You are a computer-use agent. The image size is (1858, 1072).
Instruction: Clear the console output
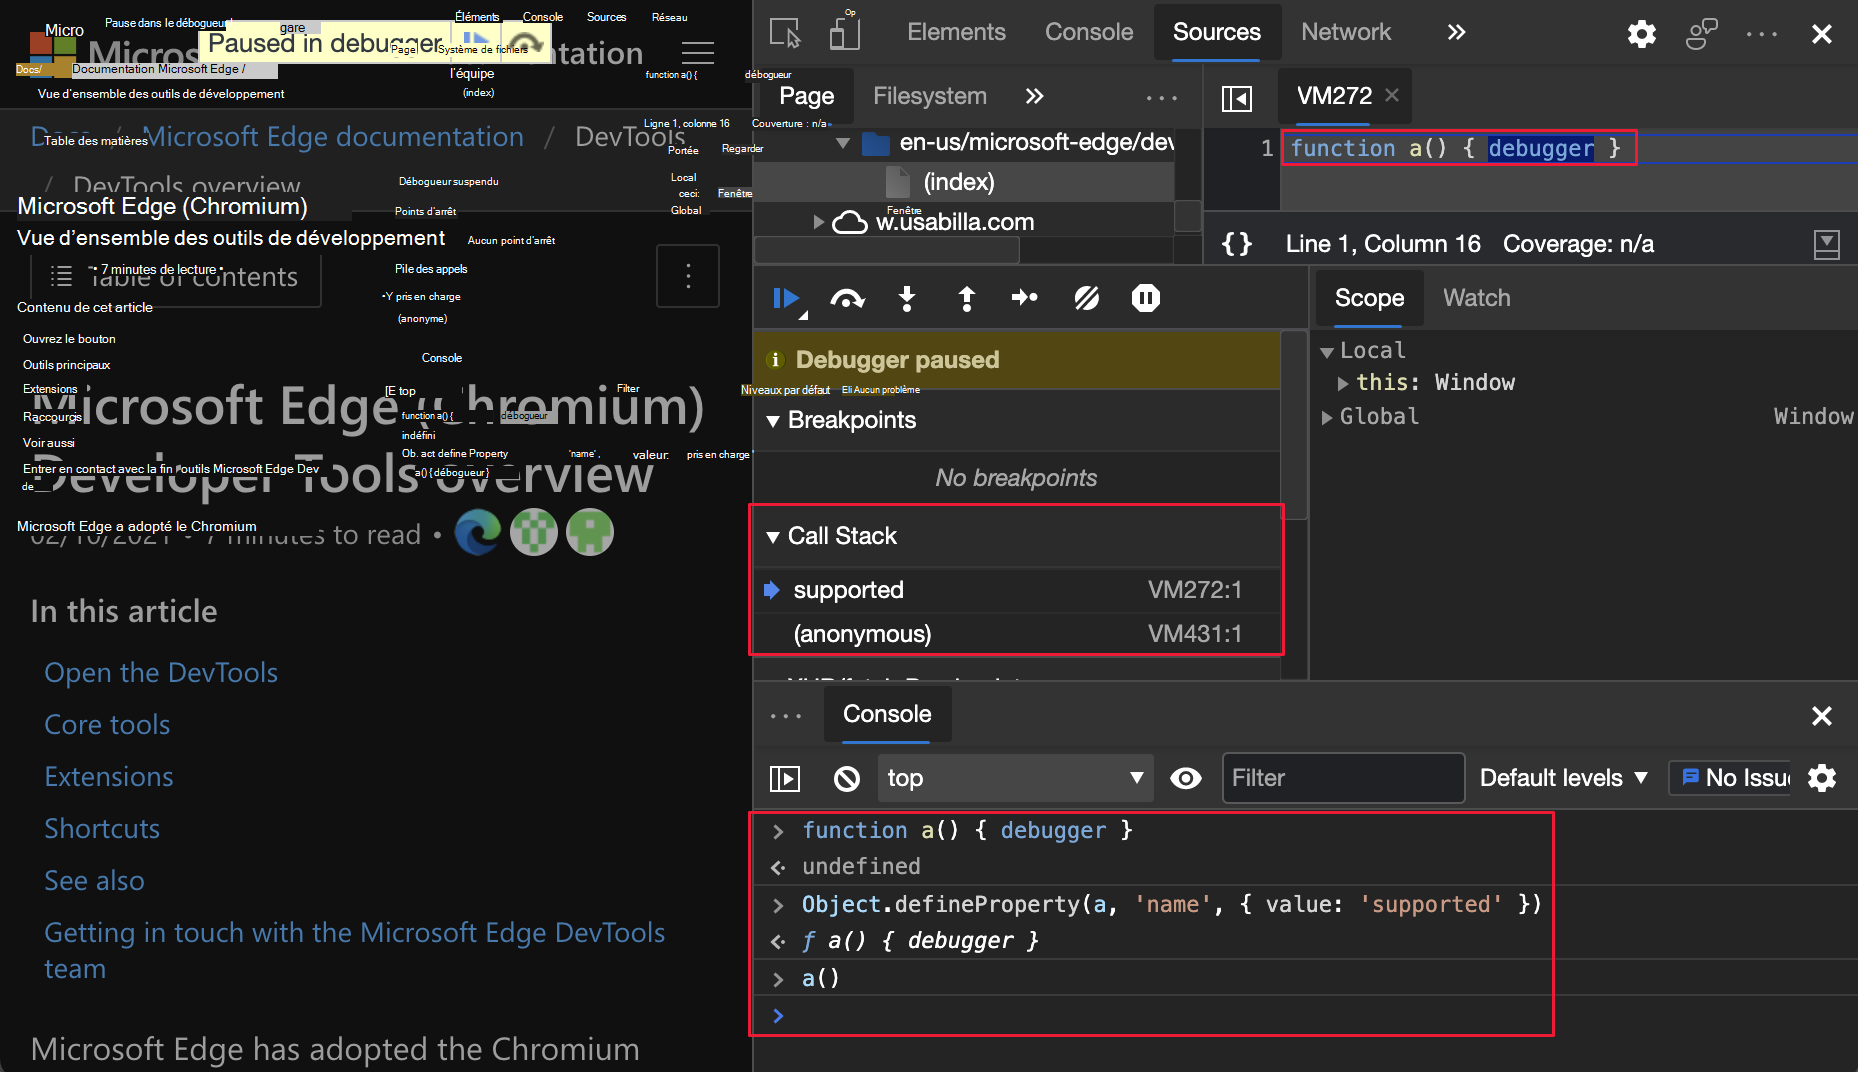point(847,778)
